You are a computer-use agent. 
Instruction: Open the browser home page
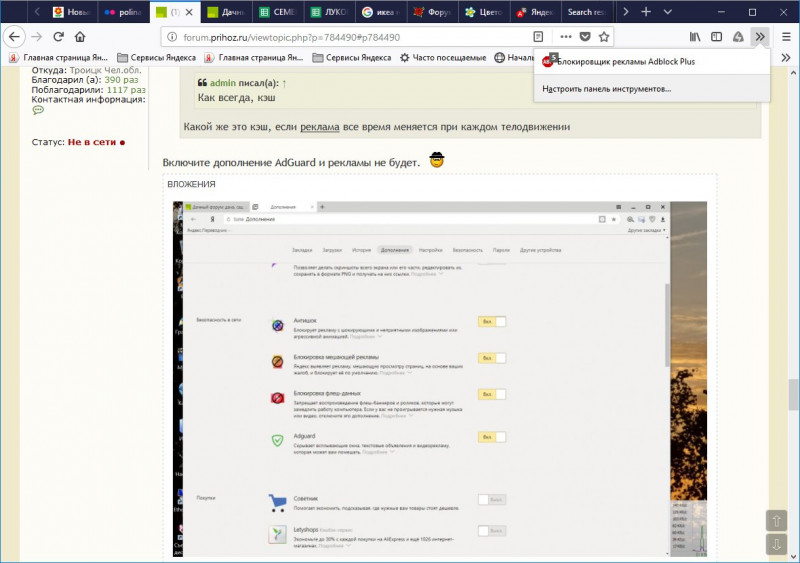(80, 37)
